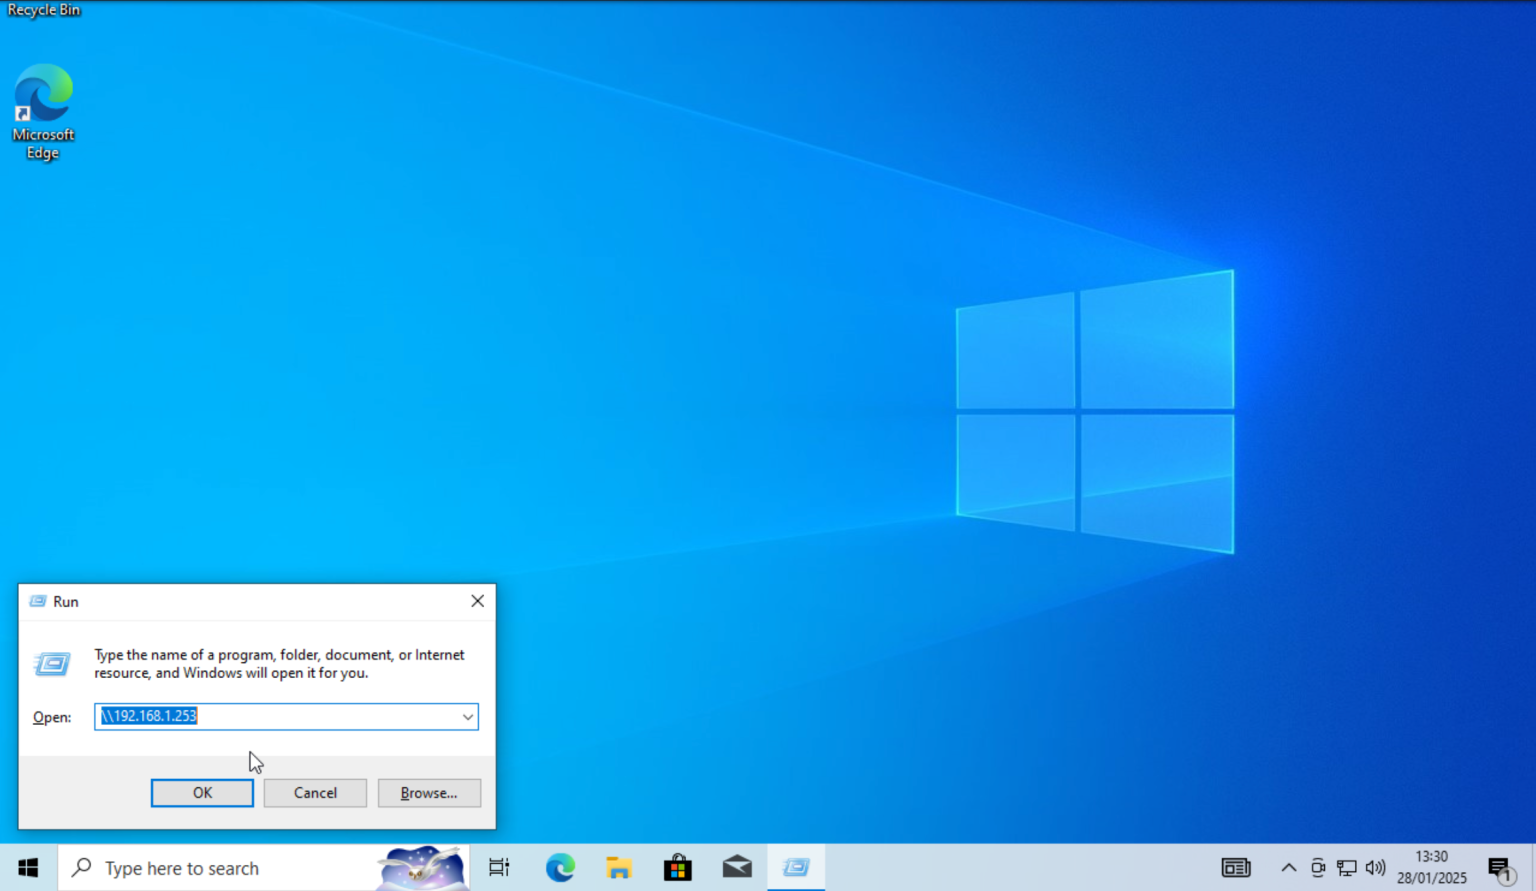Screen dimensions: 1536x891
Task: Launch File Explorer from the taskbar
Action: [x=619, y=867]
